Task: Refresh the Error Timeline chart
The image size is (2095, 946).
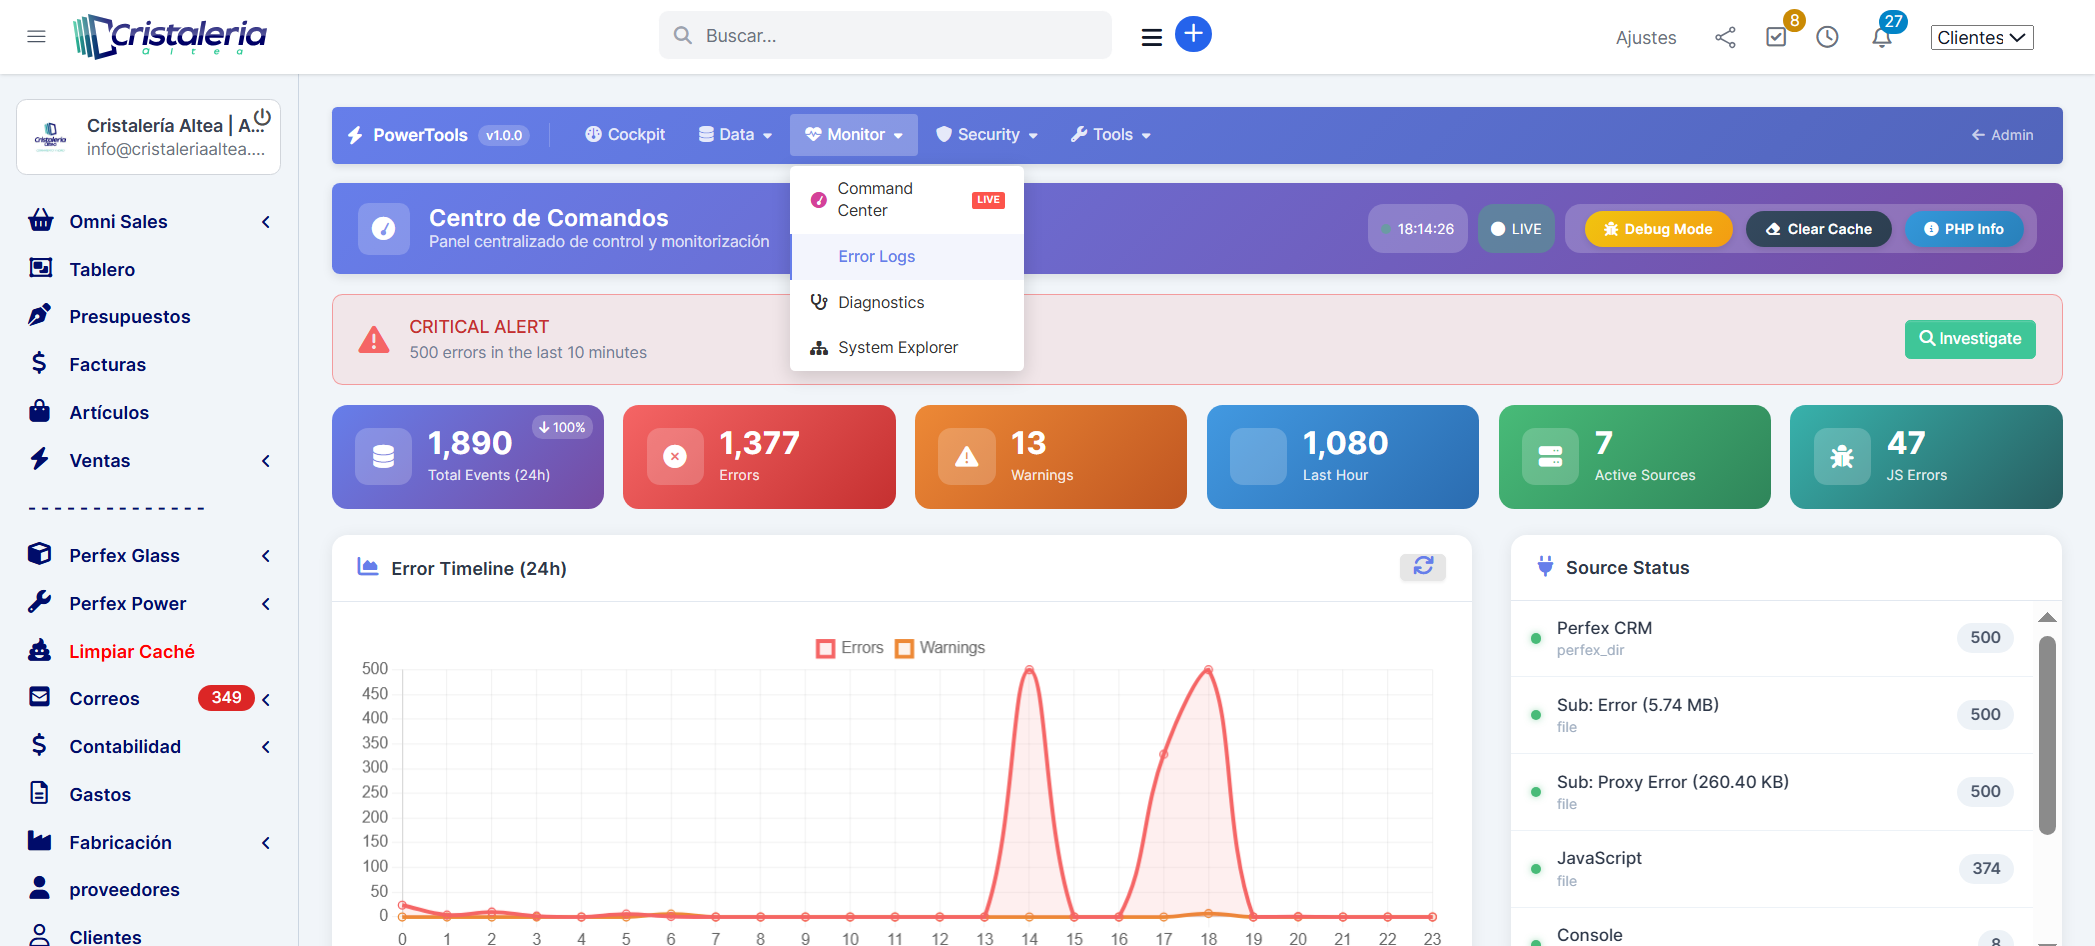Action: [x=1422, y=567]
